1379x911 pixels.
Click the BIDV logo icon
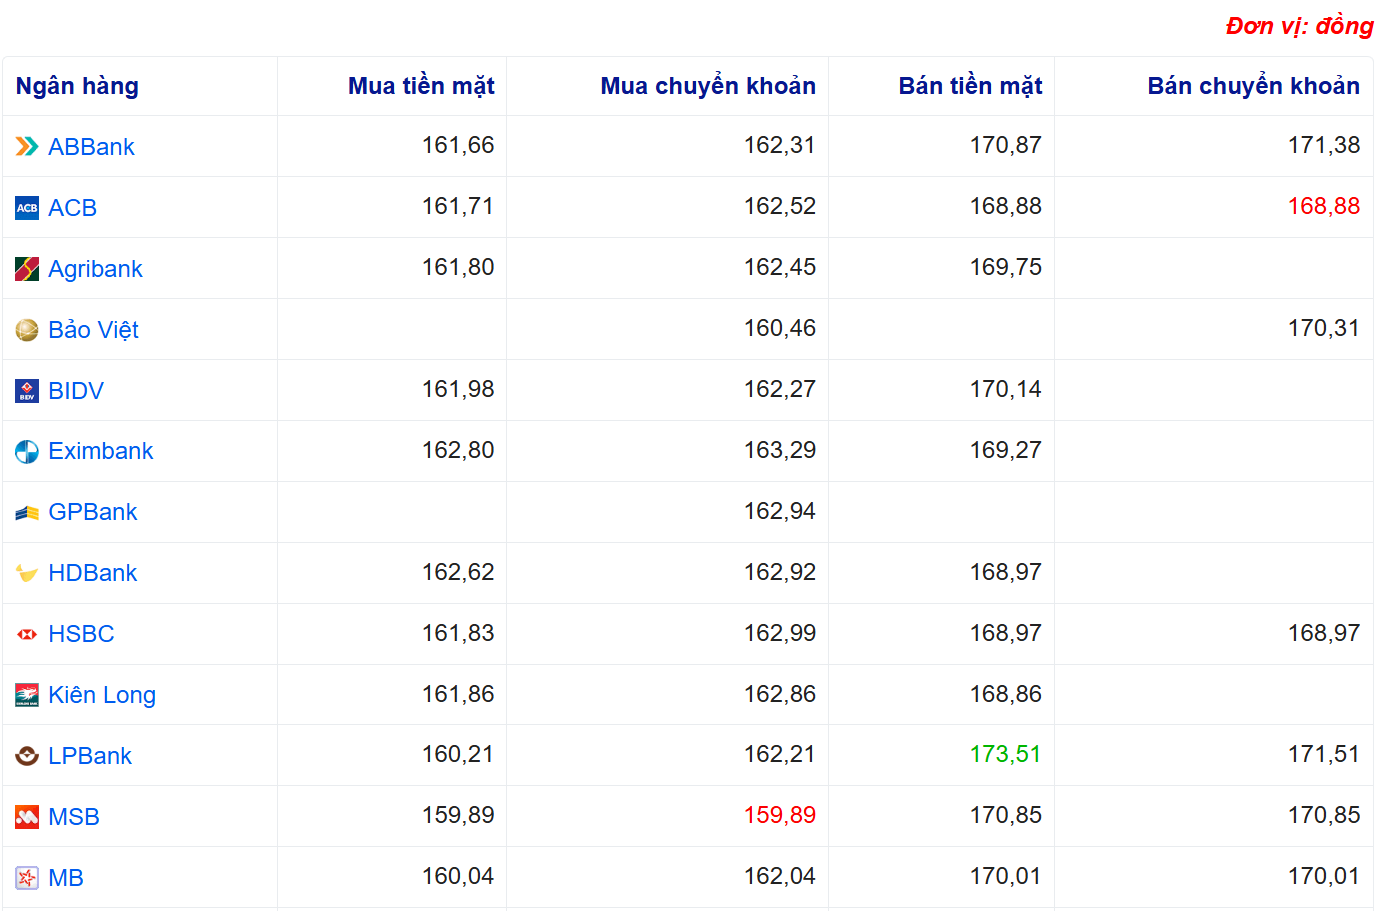tap(27, 391)
